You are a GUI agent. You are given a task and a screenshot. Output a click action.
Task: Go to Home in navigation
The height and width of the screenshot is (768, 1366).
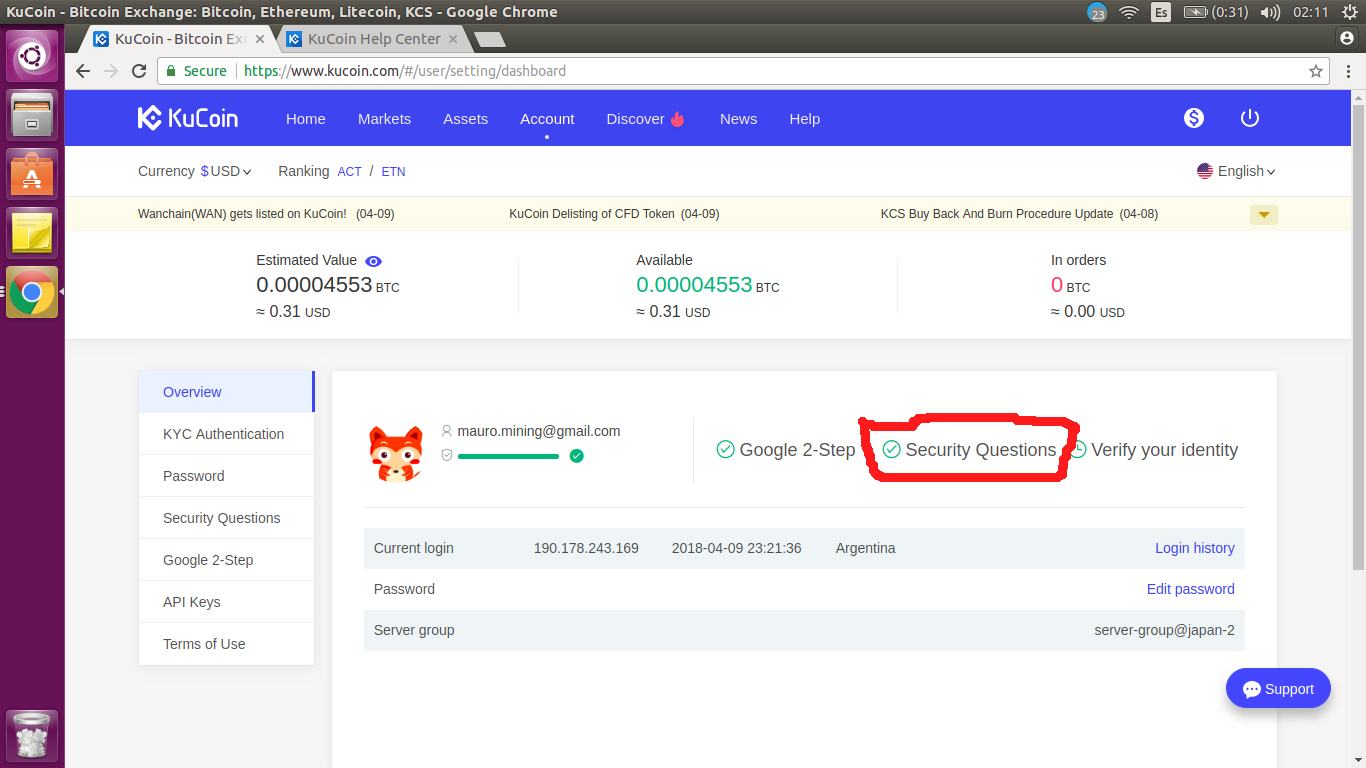(306, 118)
